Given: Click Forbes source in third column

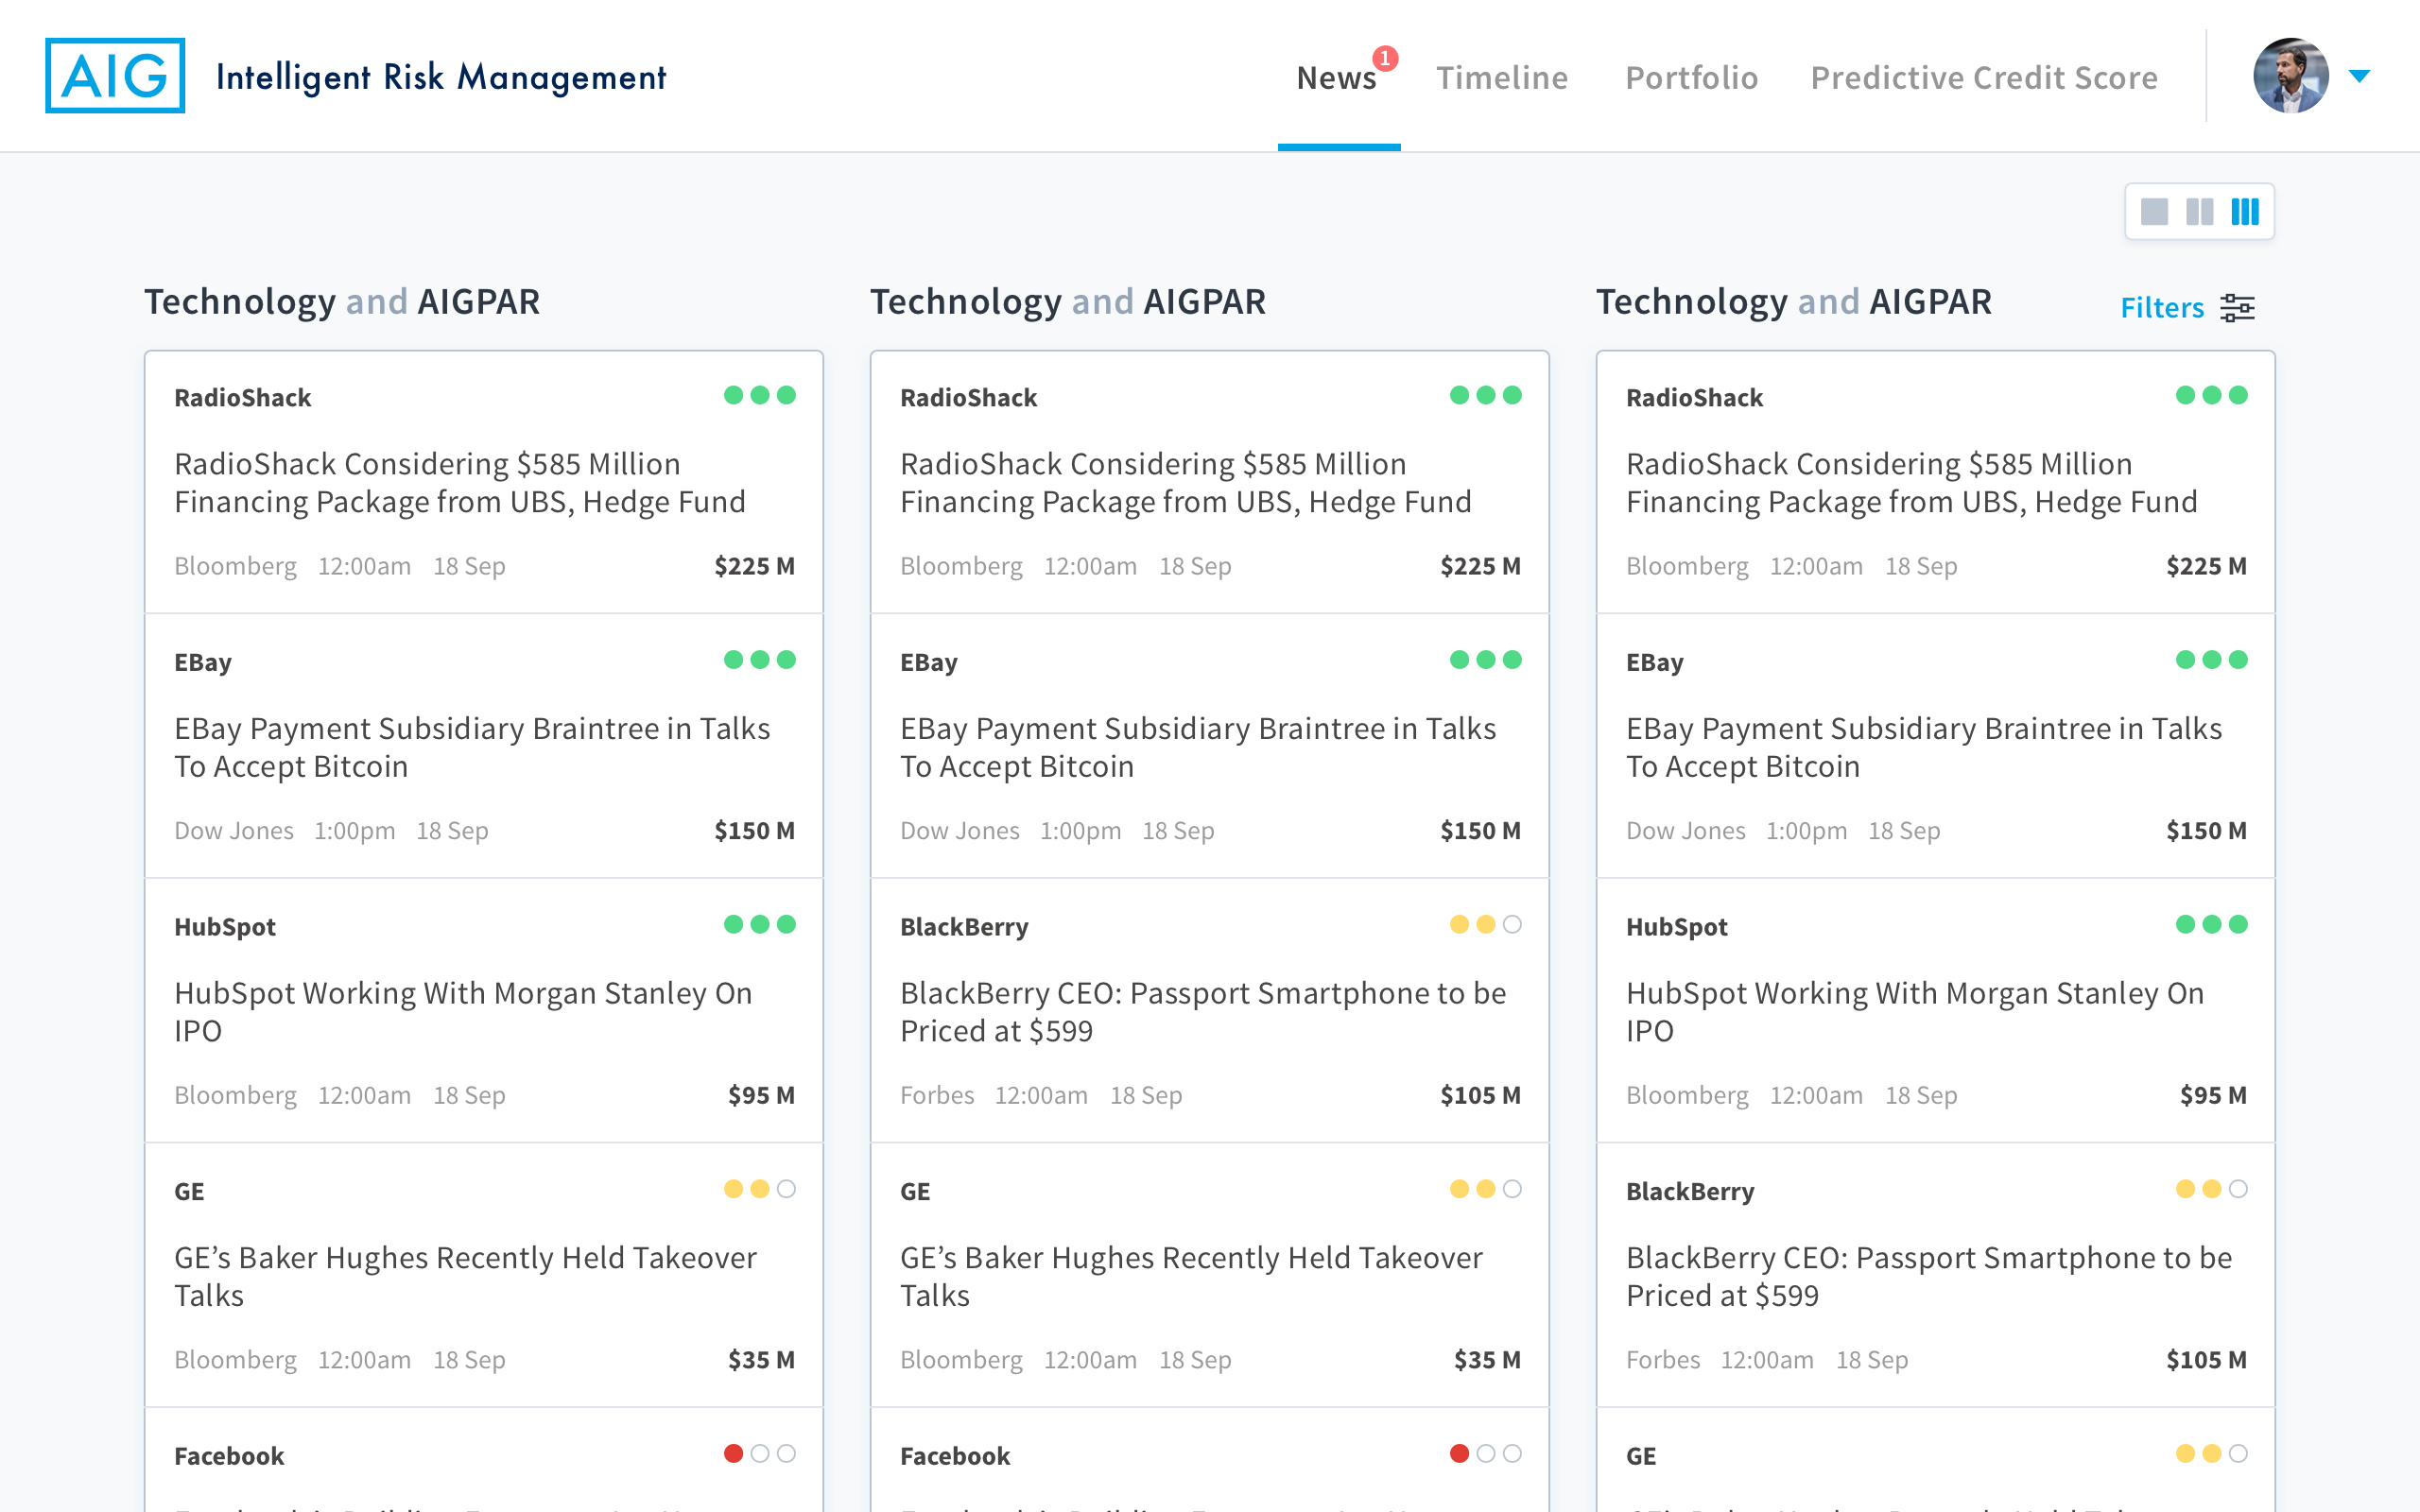Looking at the screenshot, I should tap(1663, 1360).
